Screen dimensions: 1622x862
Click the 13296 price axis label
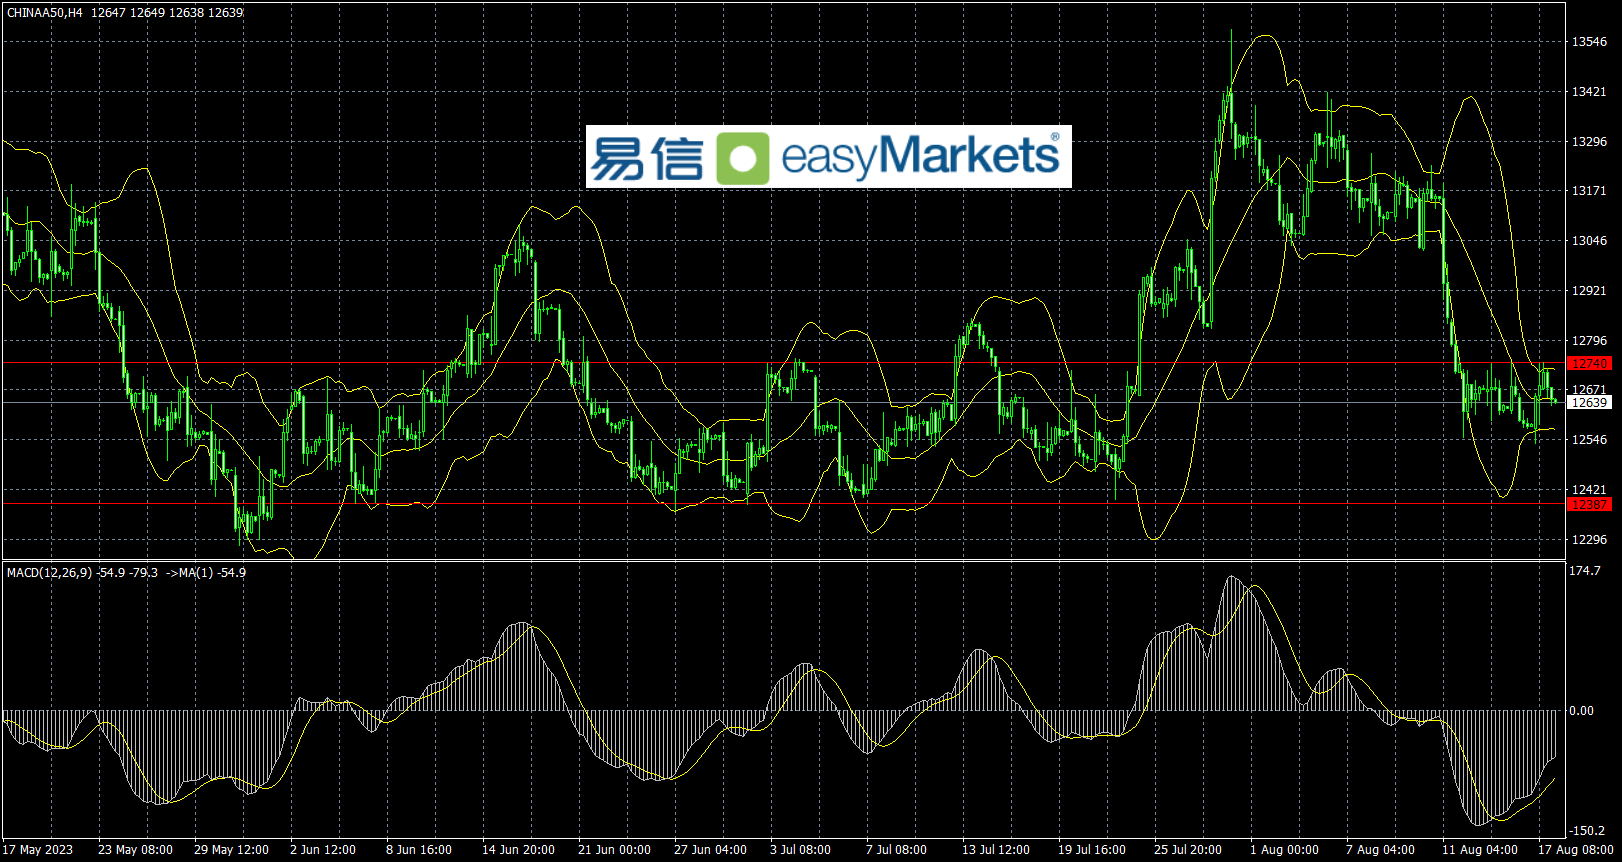(1589, 142)
